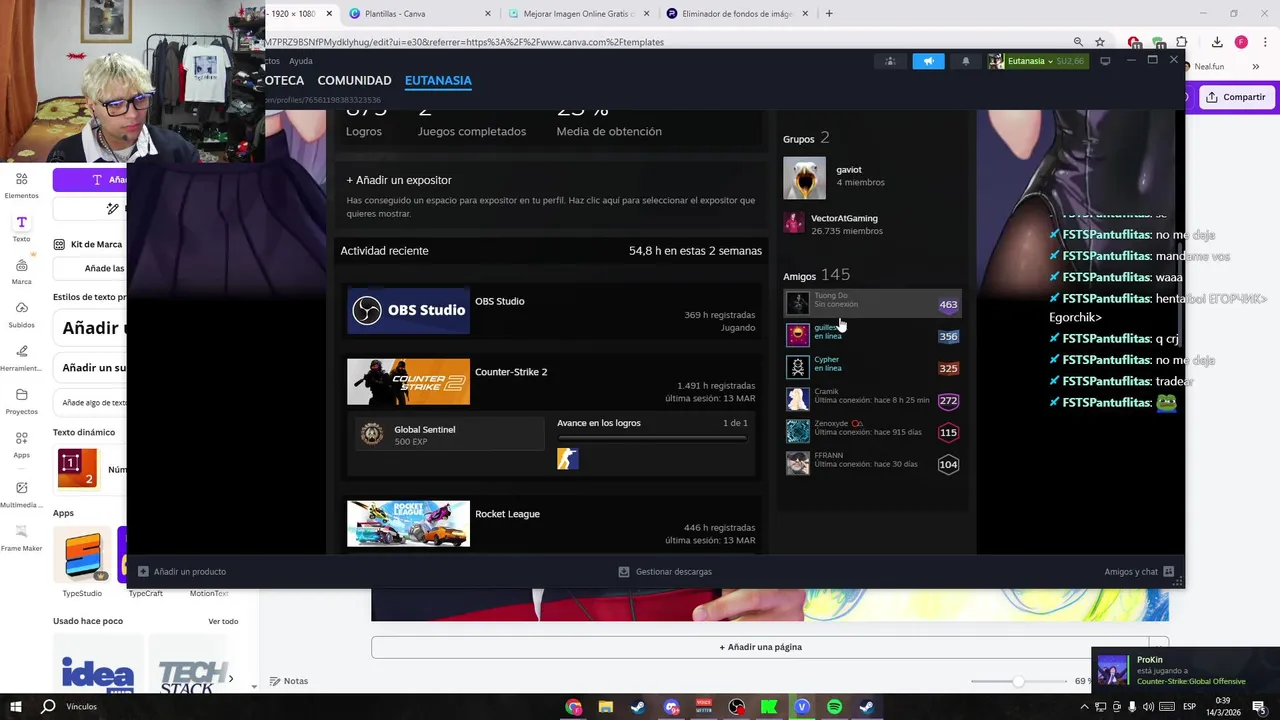Switch to Mejorar Imagen Online tab
This screenshot has height=720, width=1280.
point(578,14)
